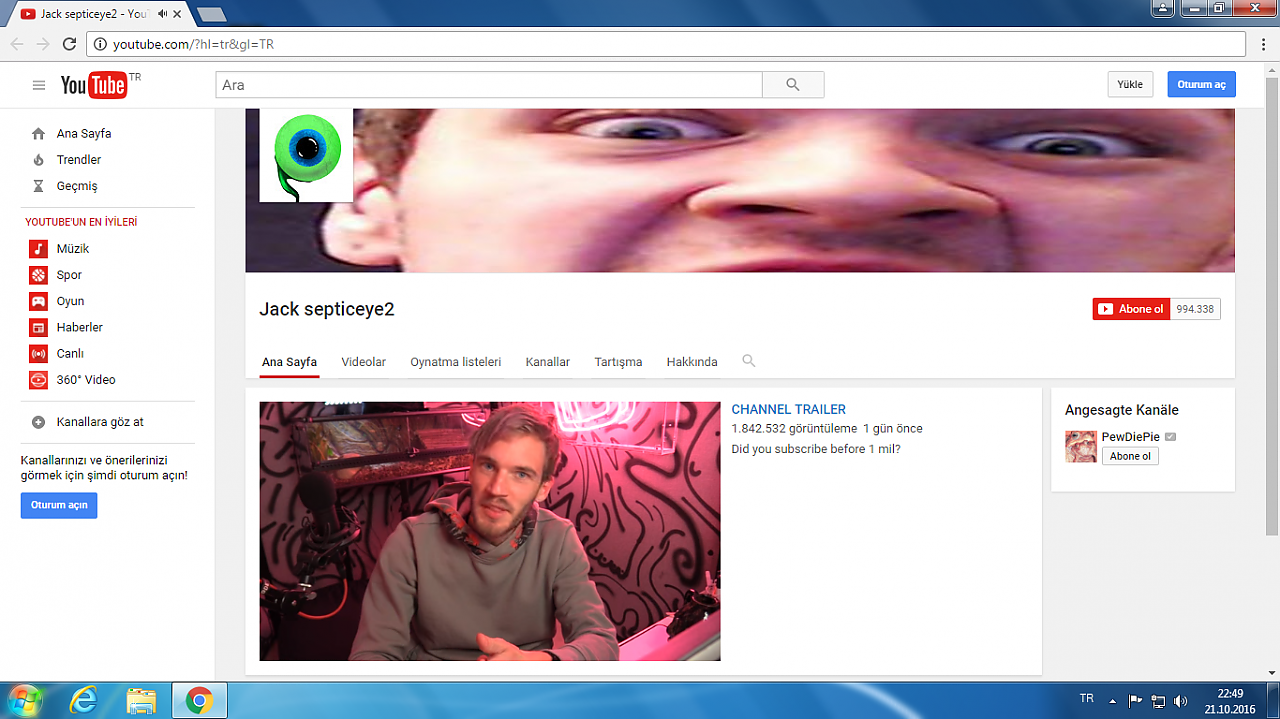Viewport: 1280px width, 719px height.
Task: Click the sidebar Oturum açın button
Action: coord(59,505)
